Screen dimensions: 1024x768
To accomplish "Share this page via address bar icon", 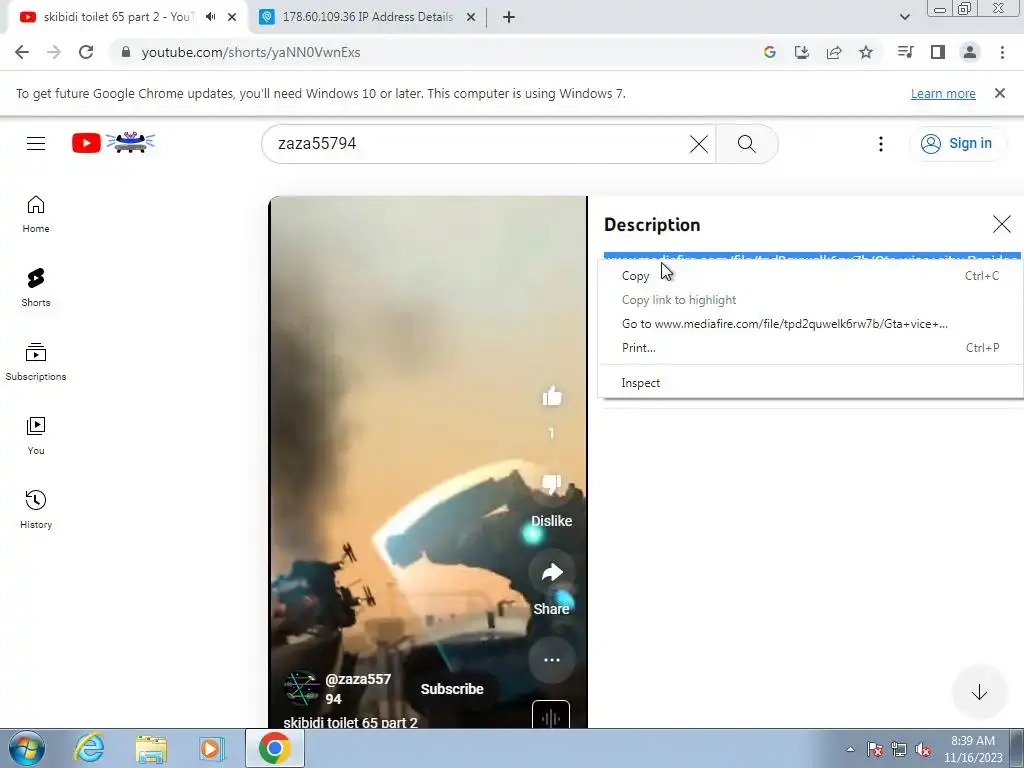I will pyautogui.click(x=834, y=52).
